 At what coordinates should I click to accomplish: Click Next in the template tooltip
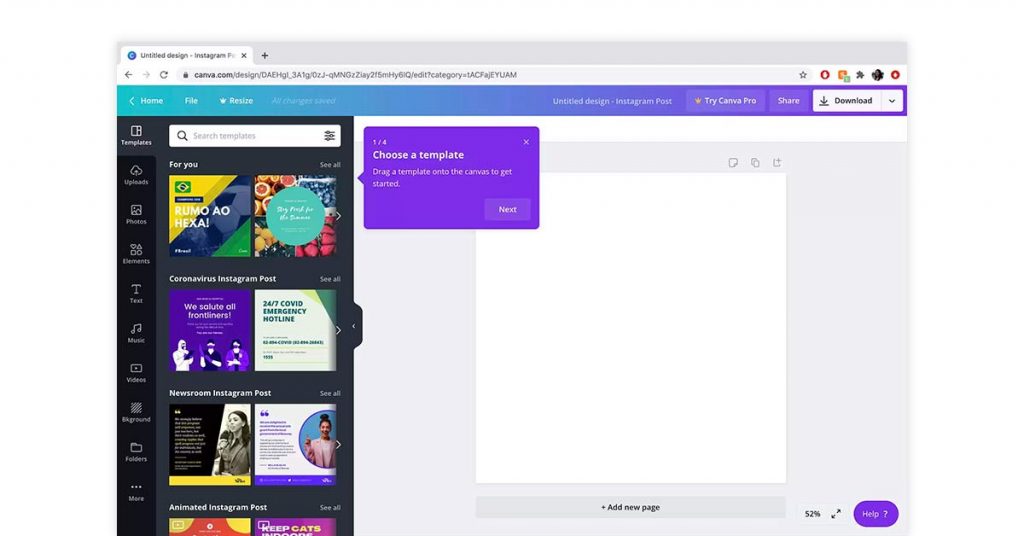point(507,210)
